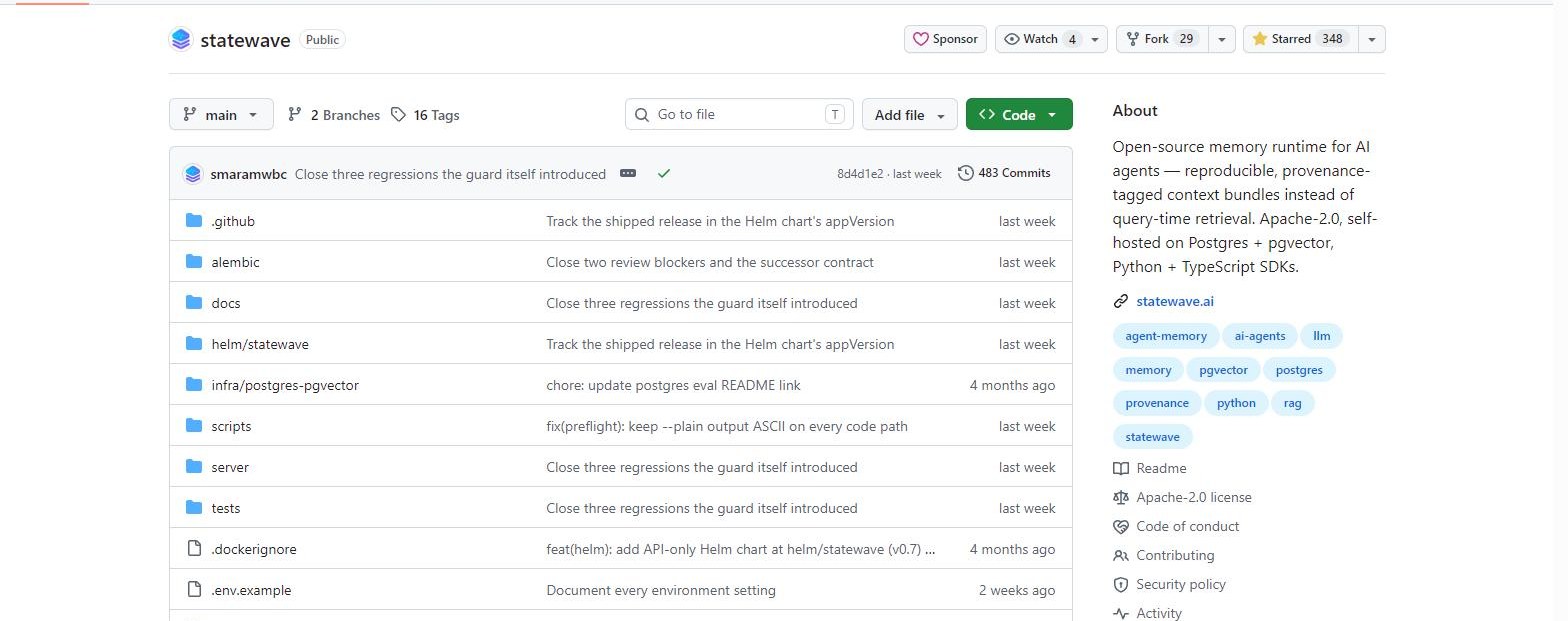Fork the repository with the Fork button
The width and height of the screenshot is (1568, 621).
(1162, 39)
